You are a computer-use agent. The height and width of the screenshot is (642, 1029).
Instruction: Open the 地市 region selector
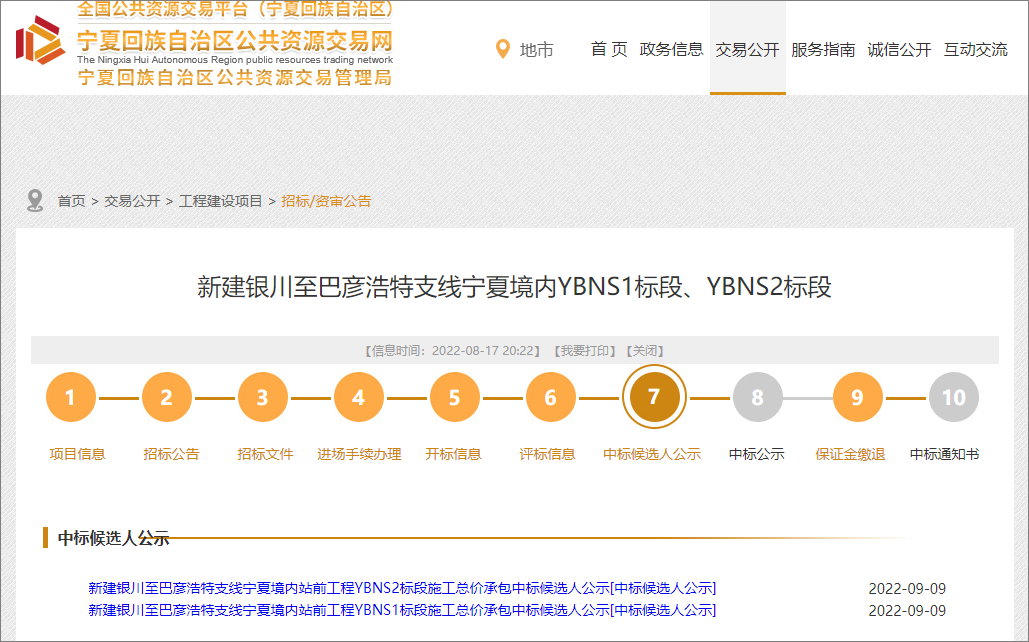[536, 50]
